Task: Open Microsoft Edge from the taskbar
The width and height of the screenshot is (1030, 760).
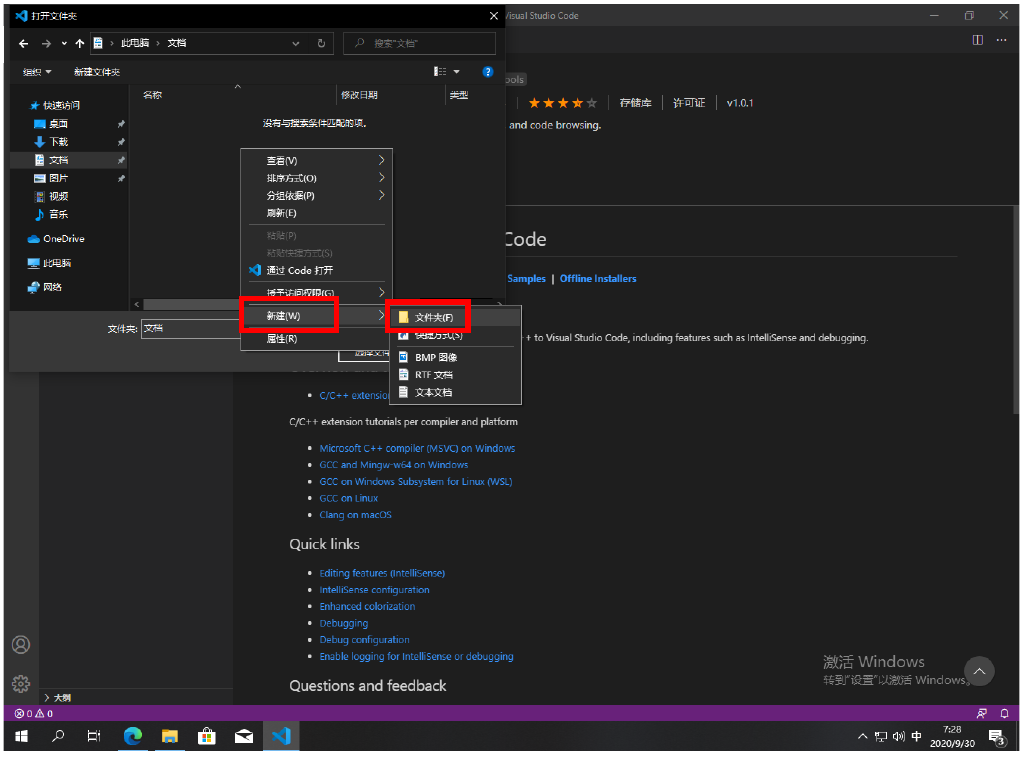Action: point(132,737)
